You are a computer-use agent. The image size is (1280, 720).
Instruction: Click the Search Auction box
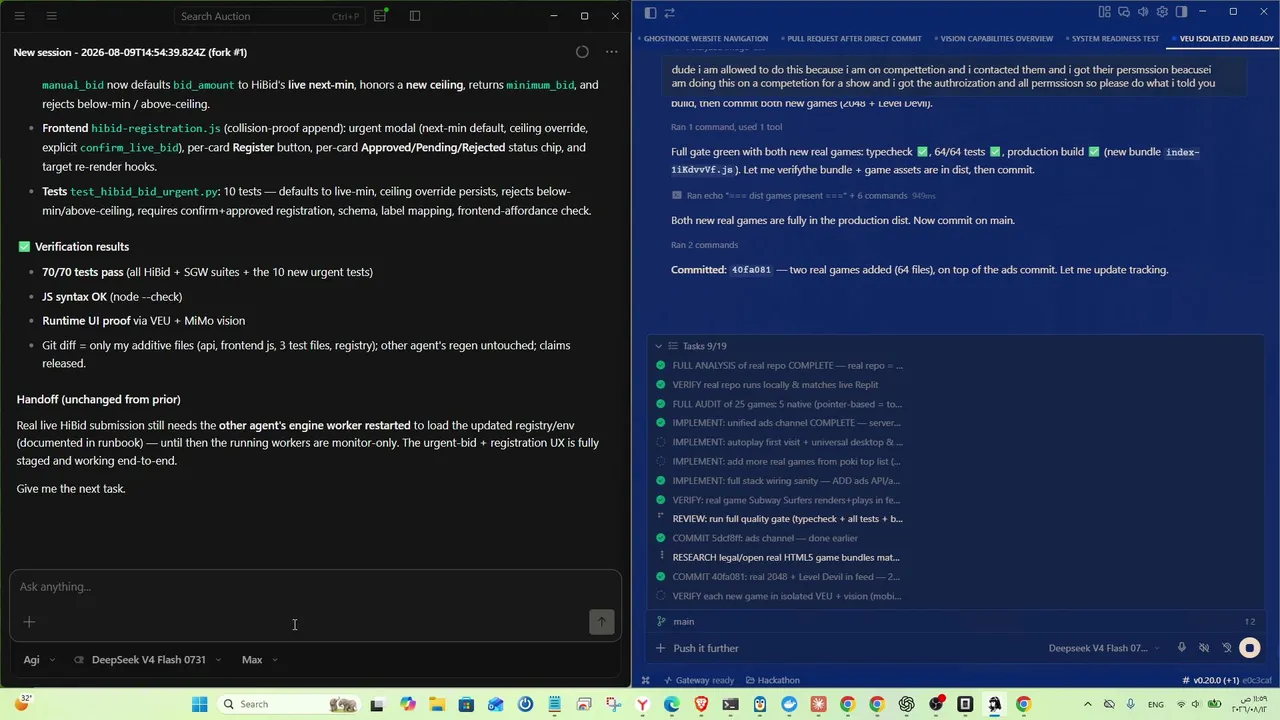tap(269, 16)
